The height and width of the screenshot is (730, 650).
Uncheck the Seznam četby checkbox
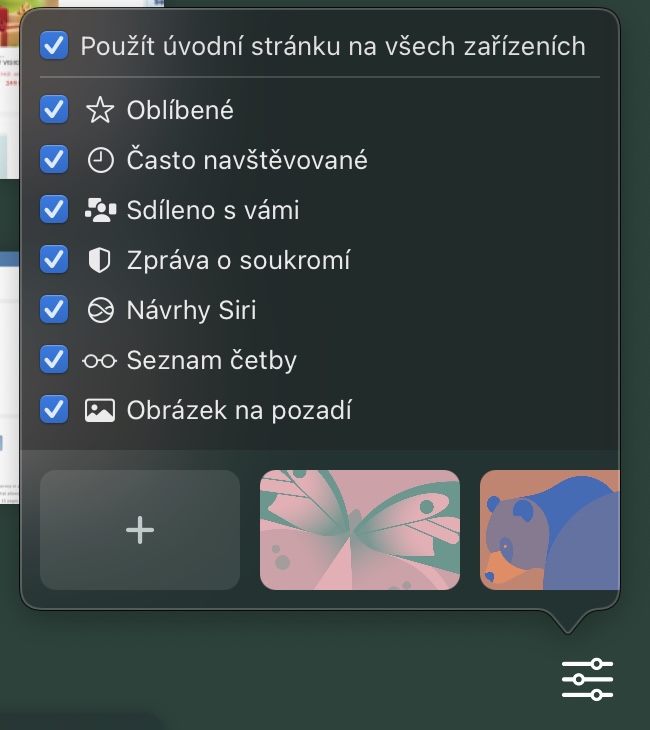point(54,360)
